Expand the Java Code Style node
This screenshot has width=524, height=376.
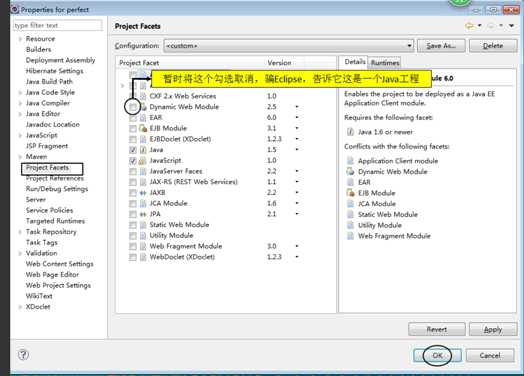(x=20, y=93)
